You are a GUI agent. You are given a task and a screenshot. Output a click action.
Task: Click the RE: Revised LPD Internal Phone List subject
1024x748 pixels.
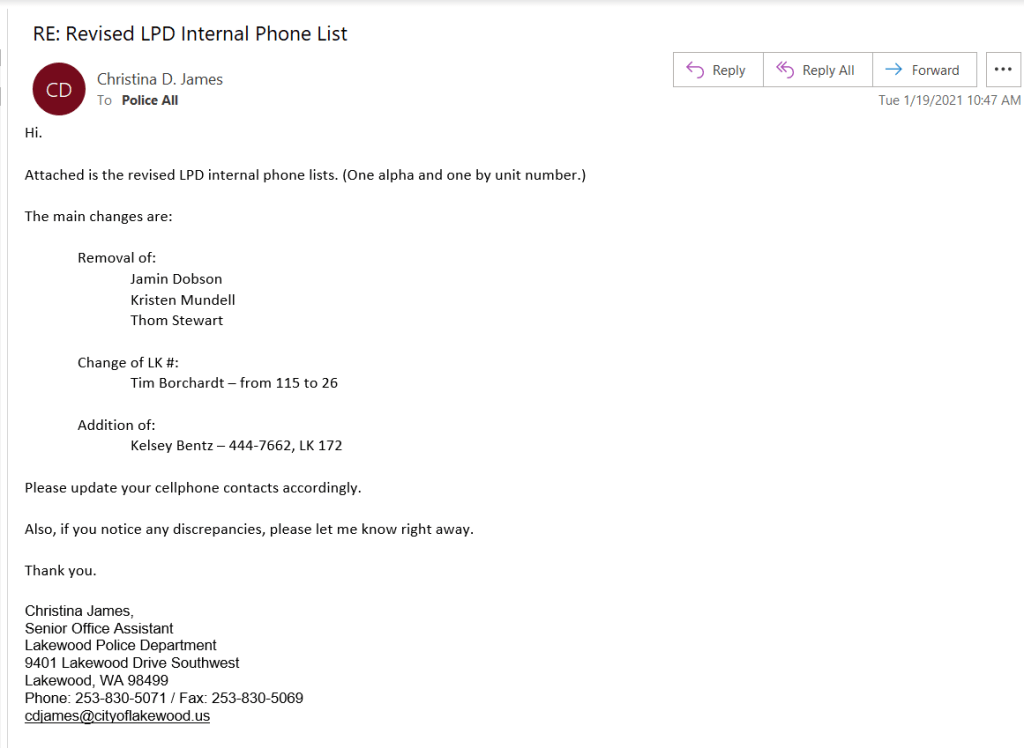coord(190,34)
